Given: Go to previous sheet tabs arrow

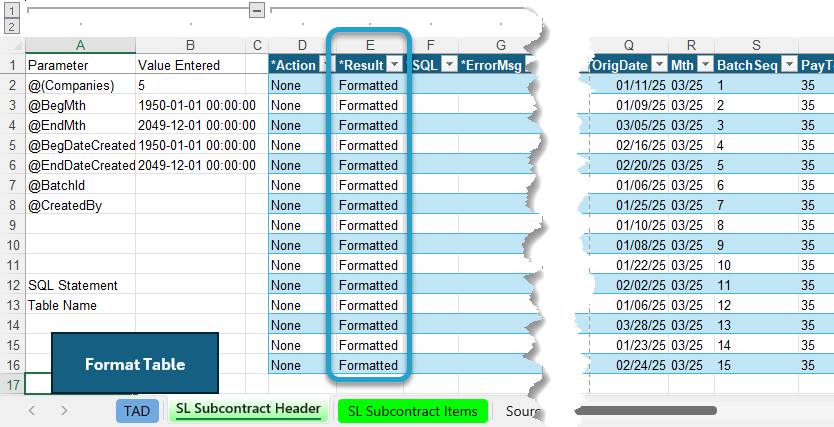Looking at the screenshot, I should (32, 410).
